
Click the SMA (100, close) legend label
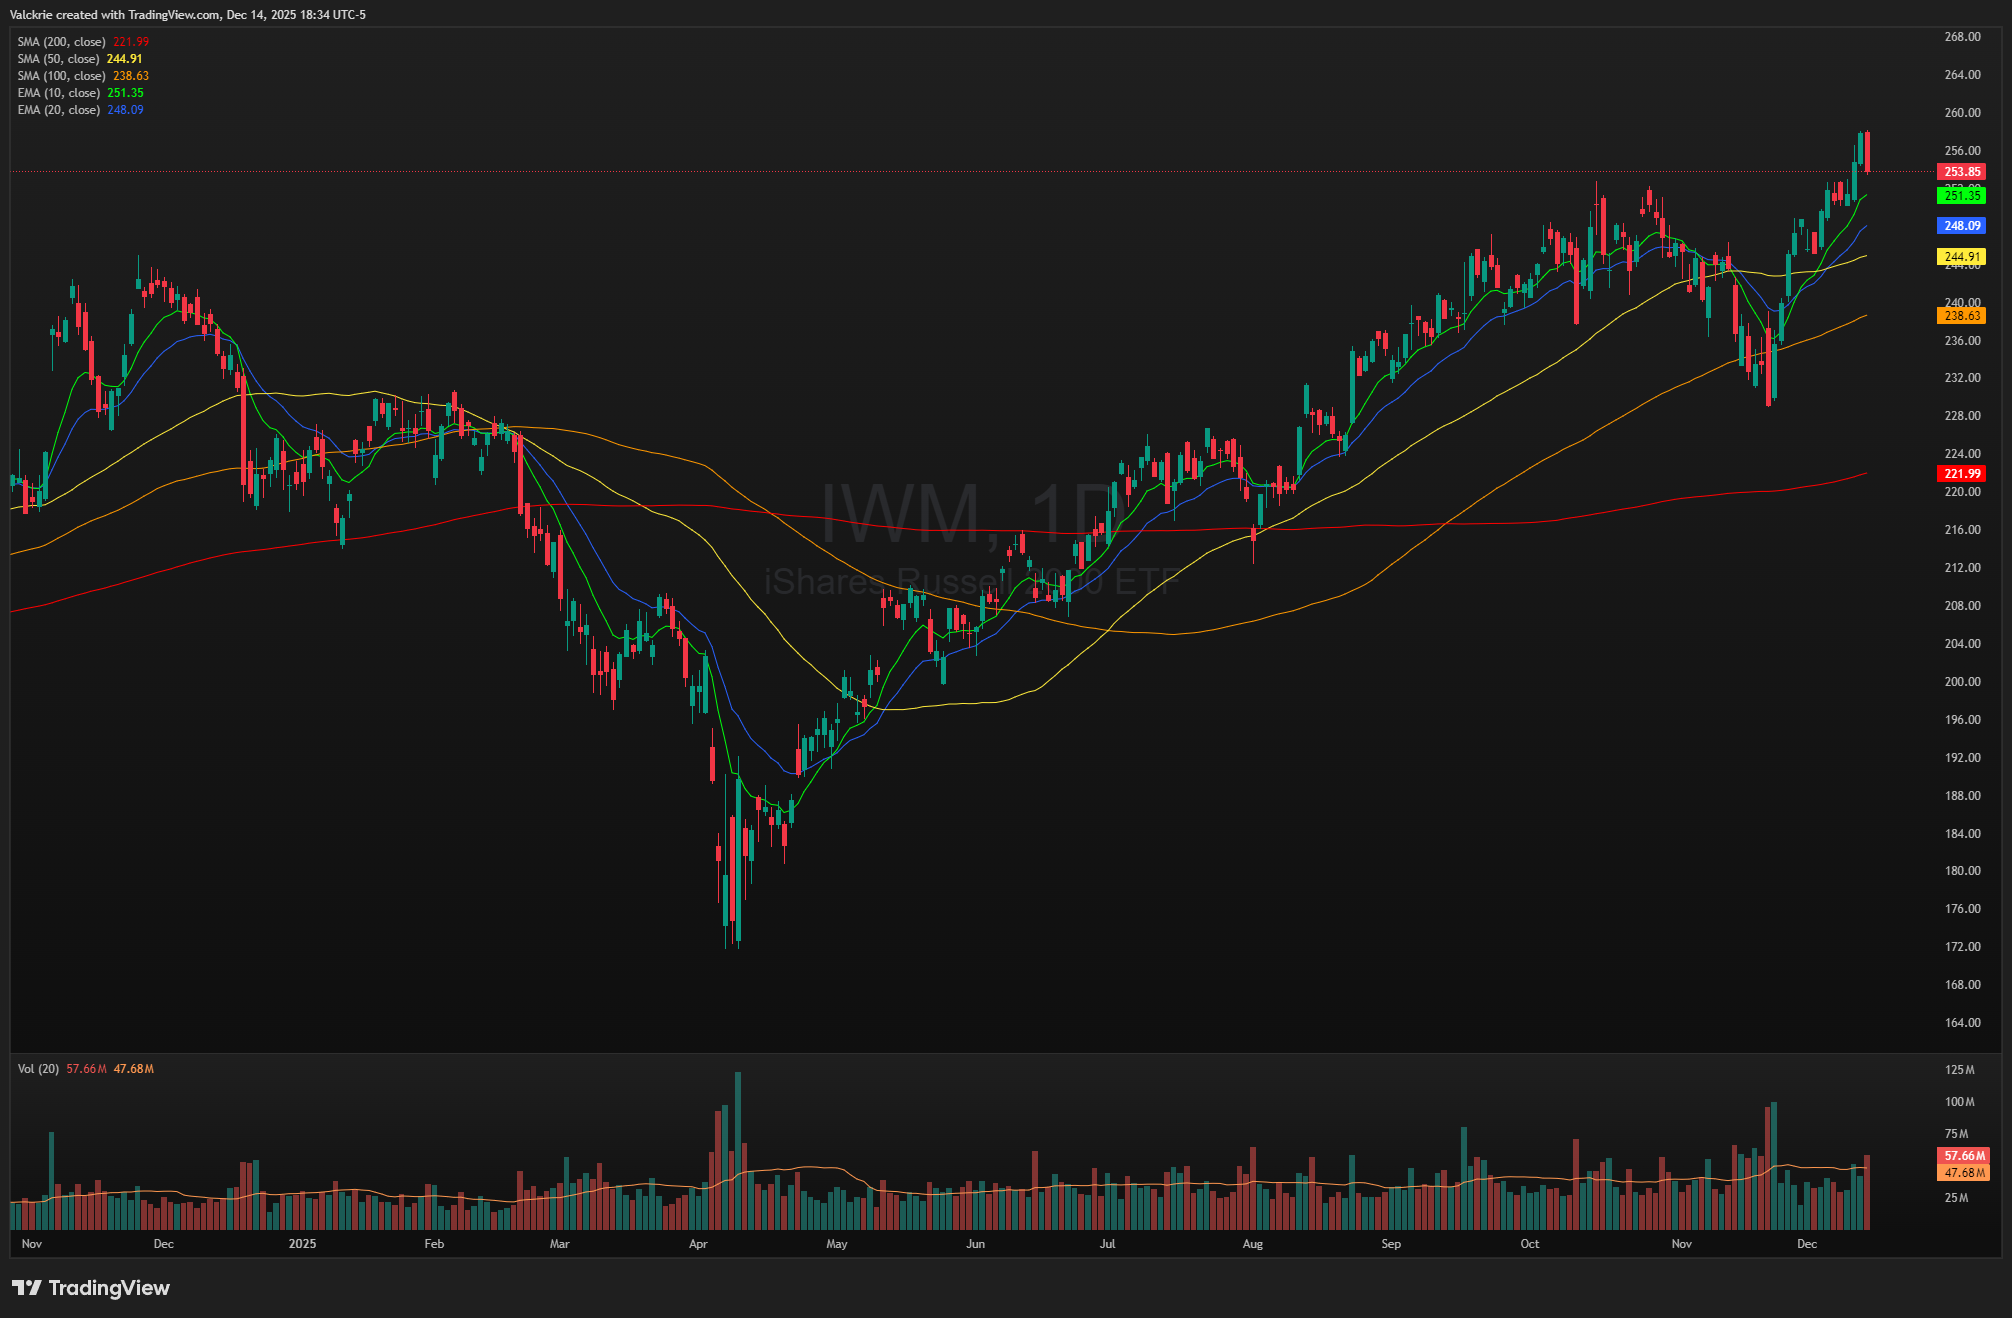pos(62,76)
